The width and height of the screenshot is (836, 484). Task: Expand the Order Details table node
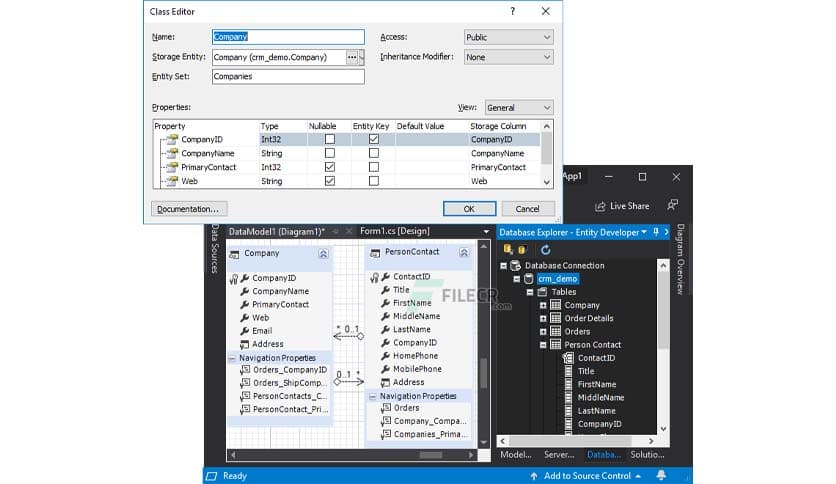point(543,318)
